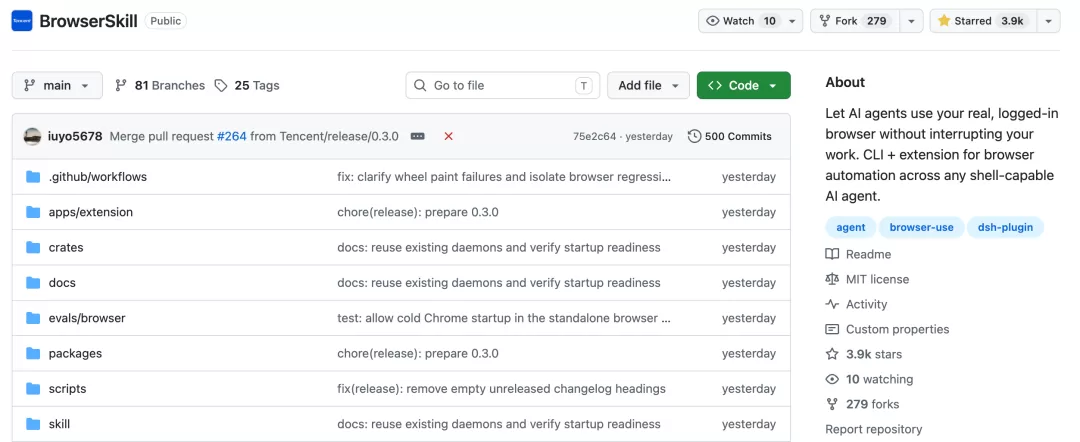1080x442 pixels.
Task: Open the scripts folder
Action: pyautogui.click(x=68, y=389)
